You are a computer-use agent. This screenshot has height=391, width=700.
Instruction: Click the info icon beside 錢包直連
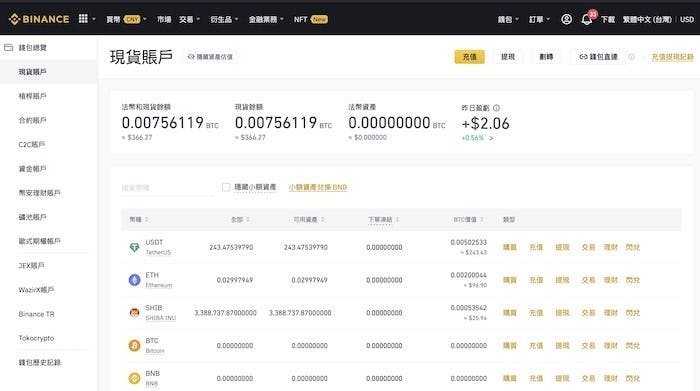[x=631, y=57]
